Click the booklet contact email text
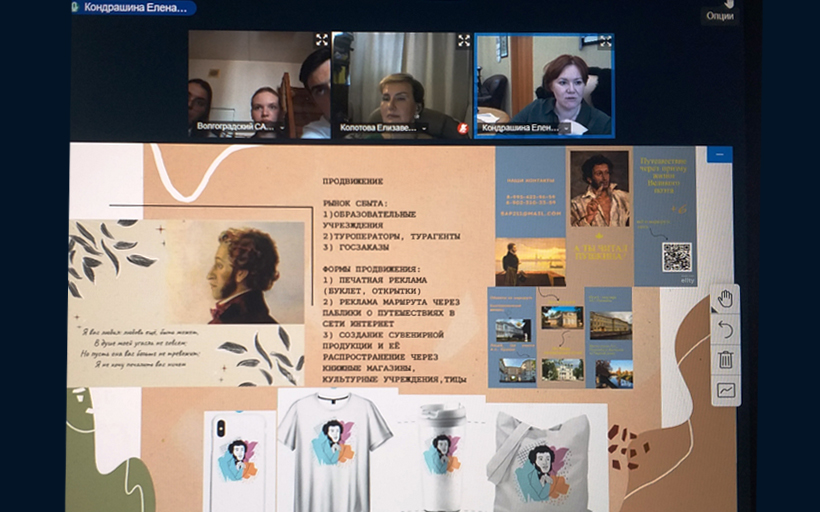Screen dimensions: 820x512 coord(530,213)
